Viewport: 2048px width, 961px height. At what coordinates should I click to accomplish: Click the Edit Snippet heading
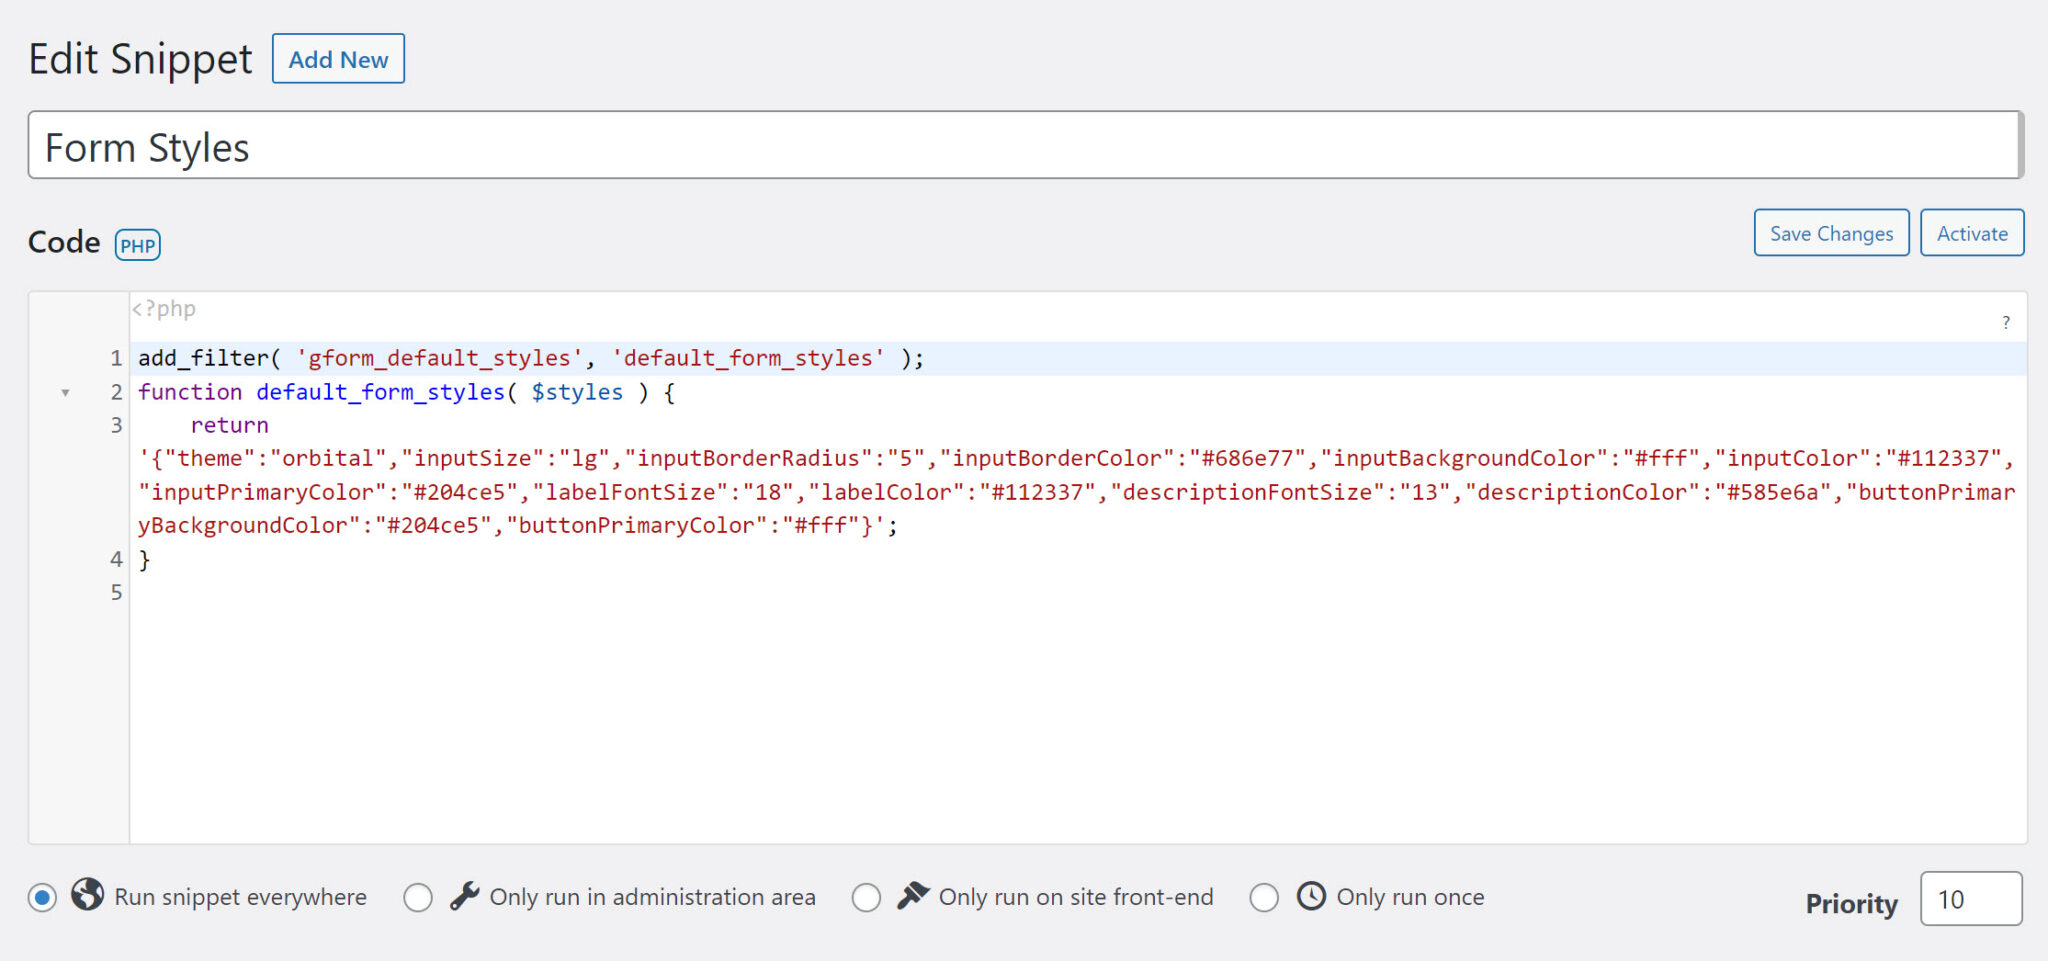click(139, 58)
